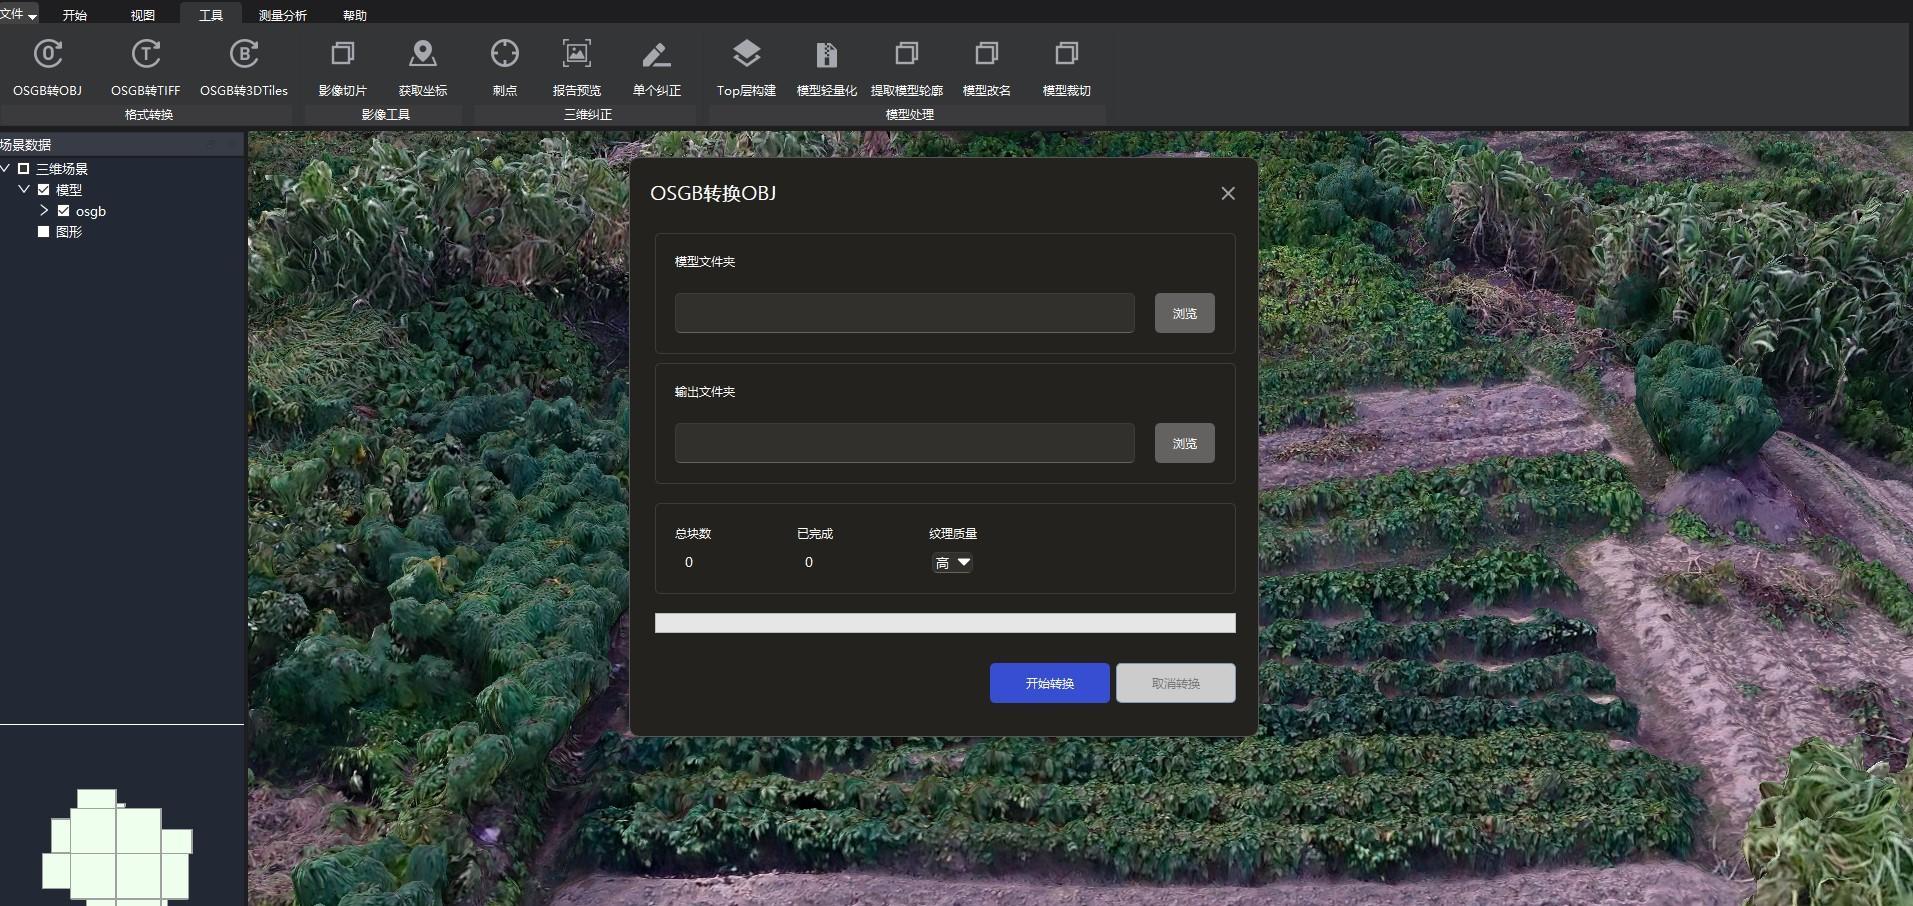Uncheck the 模型 node checkbox
This screenshot has width=1913, height=906.
(x=44, y=190)
